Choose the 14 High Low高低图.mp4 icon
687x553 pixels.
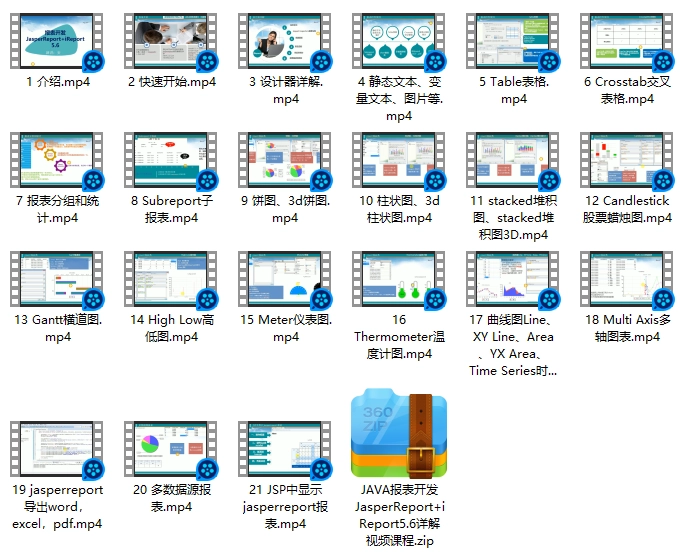171,279
